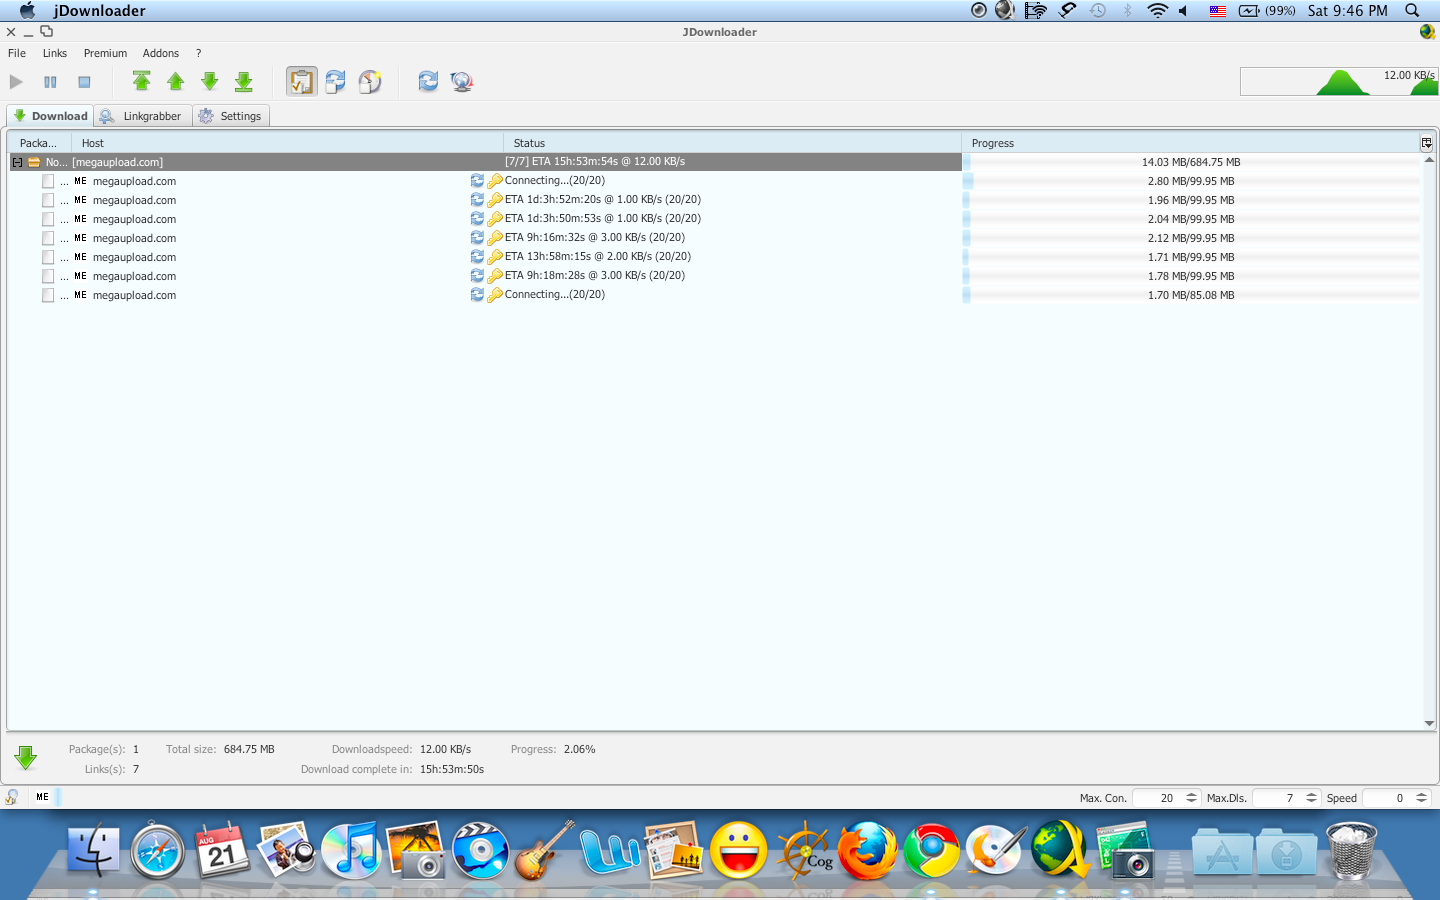The image size is (1440, 900).
Task: Move selected links to the top
Action: 142,81
